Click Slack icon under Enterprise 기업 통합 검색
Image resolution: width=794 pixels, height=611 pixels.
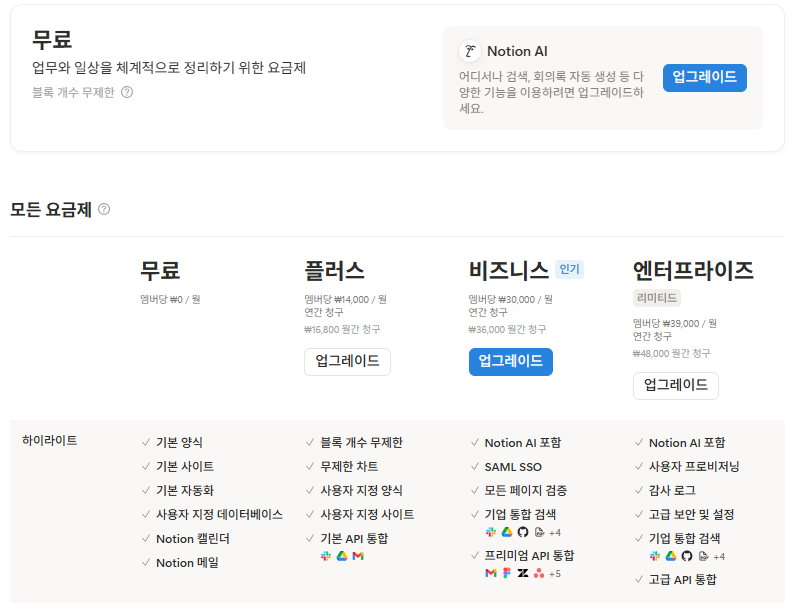655,556
